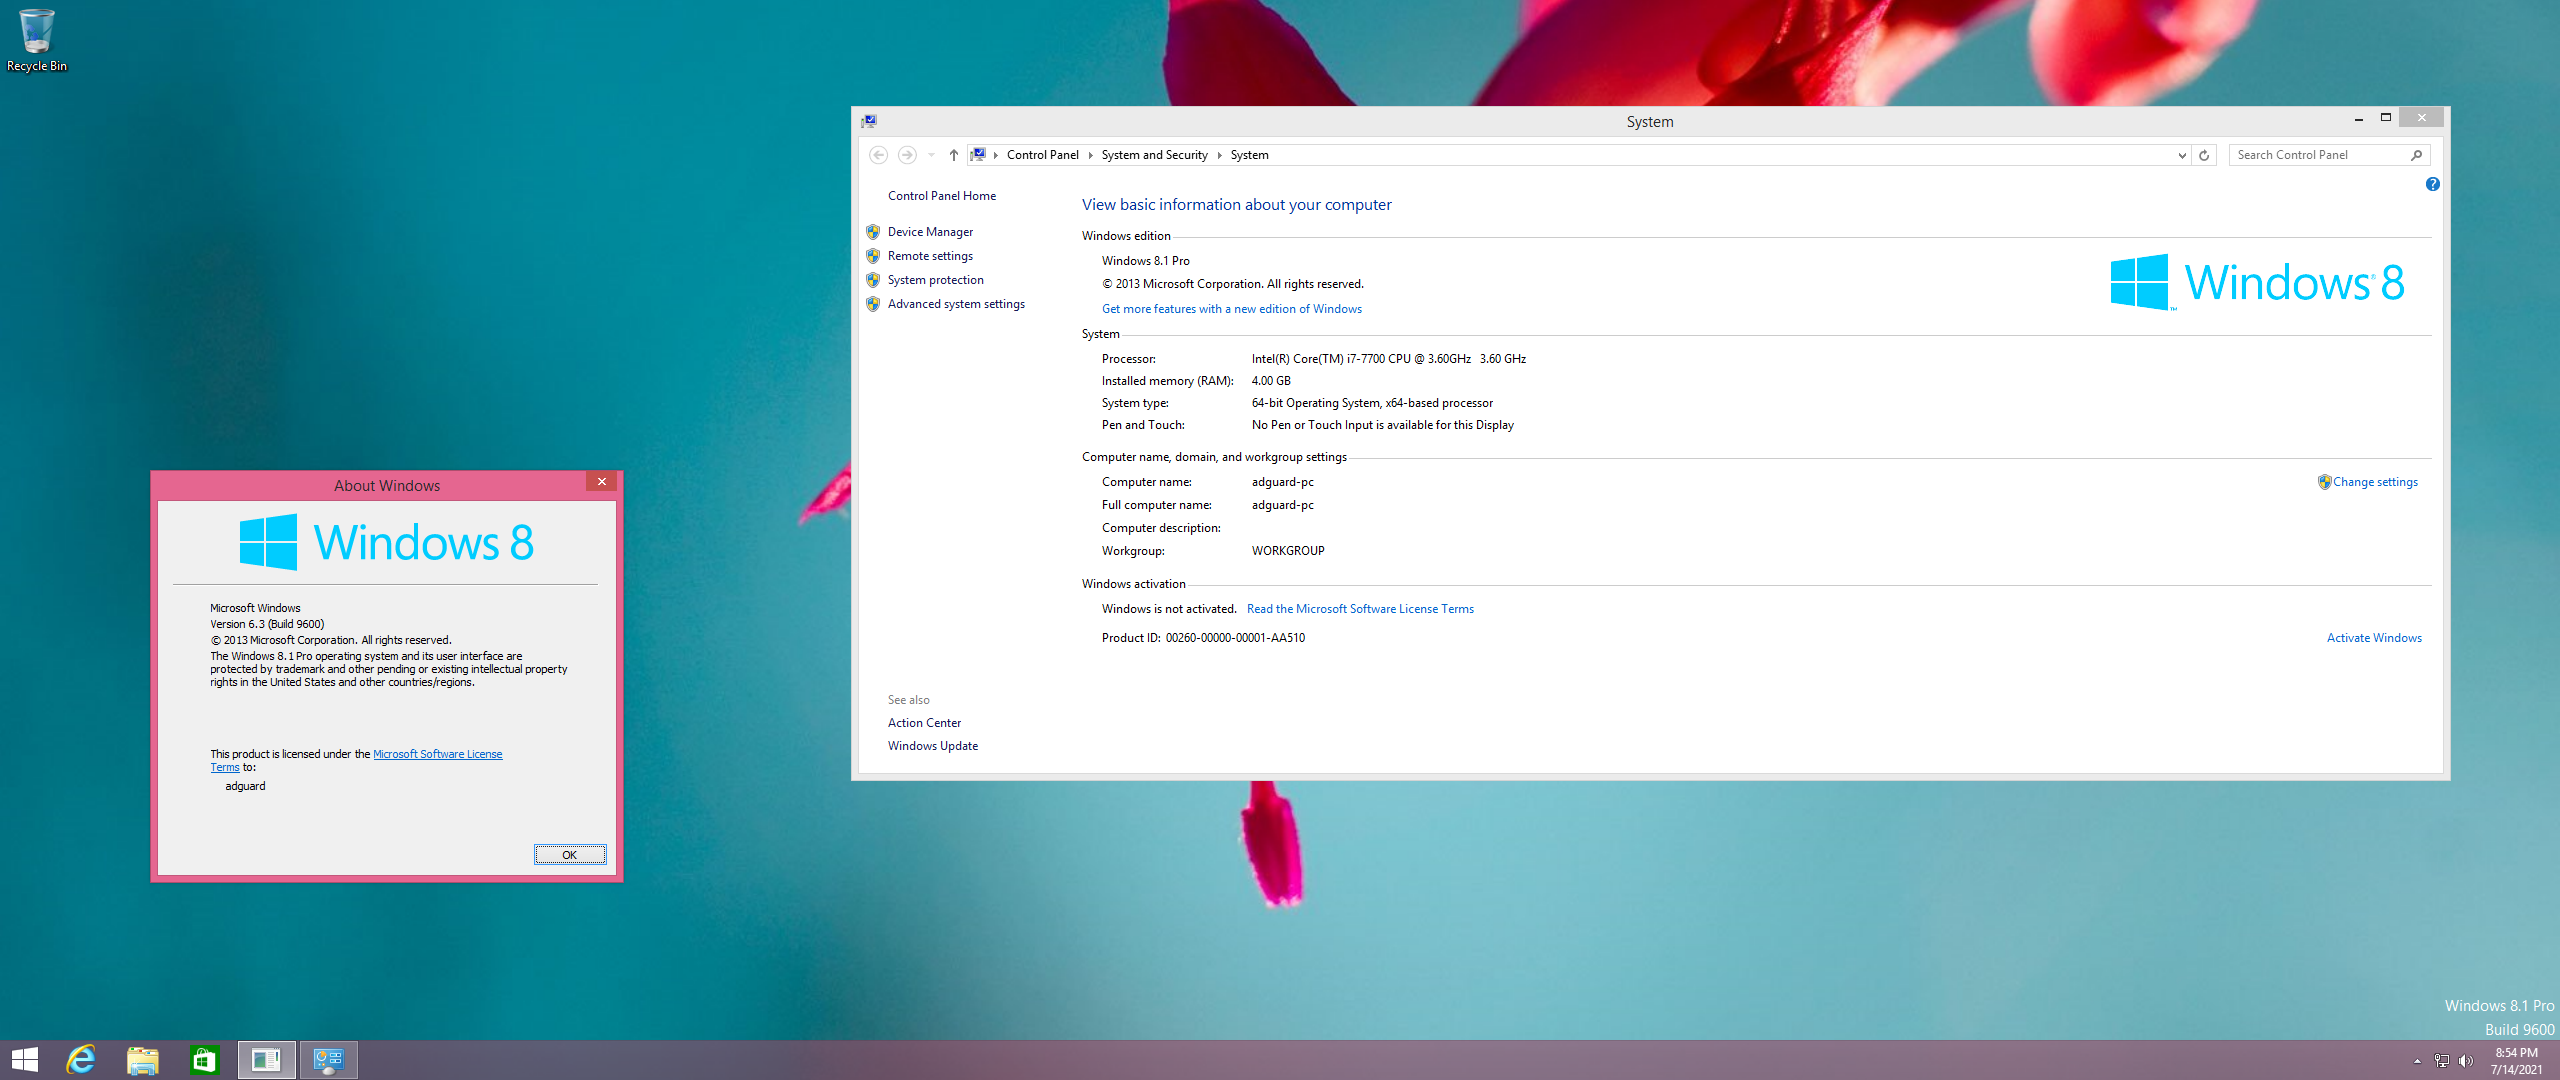Click the computer name adguard-pc value

[x=1283, y=482]
